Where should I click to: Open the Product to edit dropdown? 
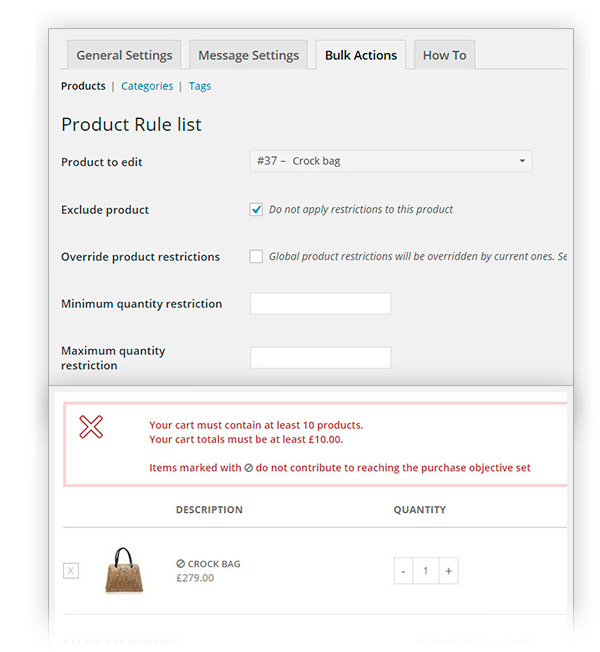click(x=390, y=161)
